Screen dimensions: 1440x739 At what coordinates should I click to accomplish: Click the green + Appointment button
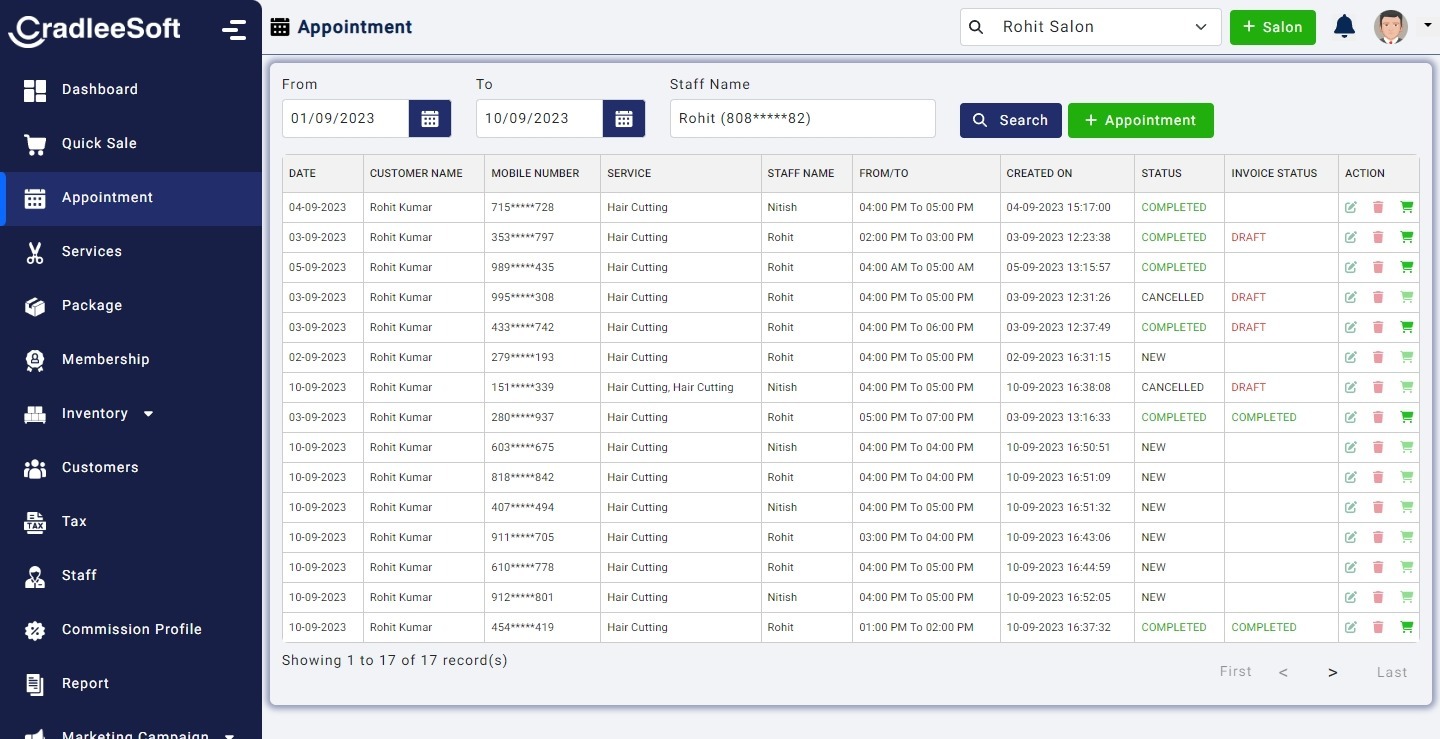click(x=1140, y=120)
